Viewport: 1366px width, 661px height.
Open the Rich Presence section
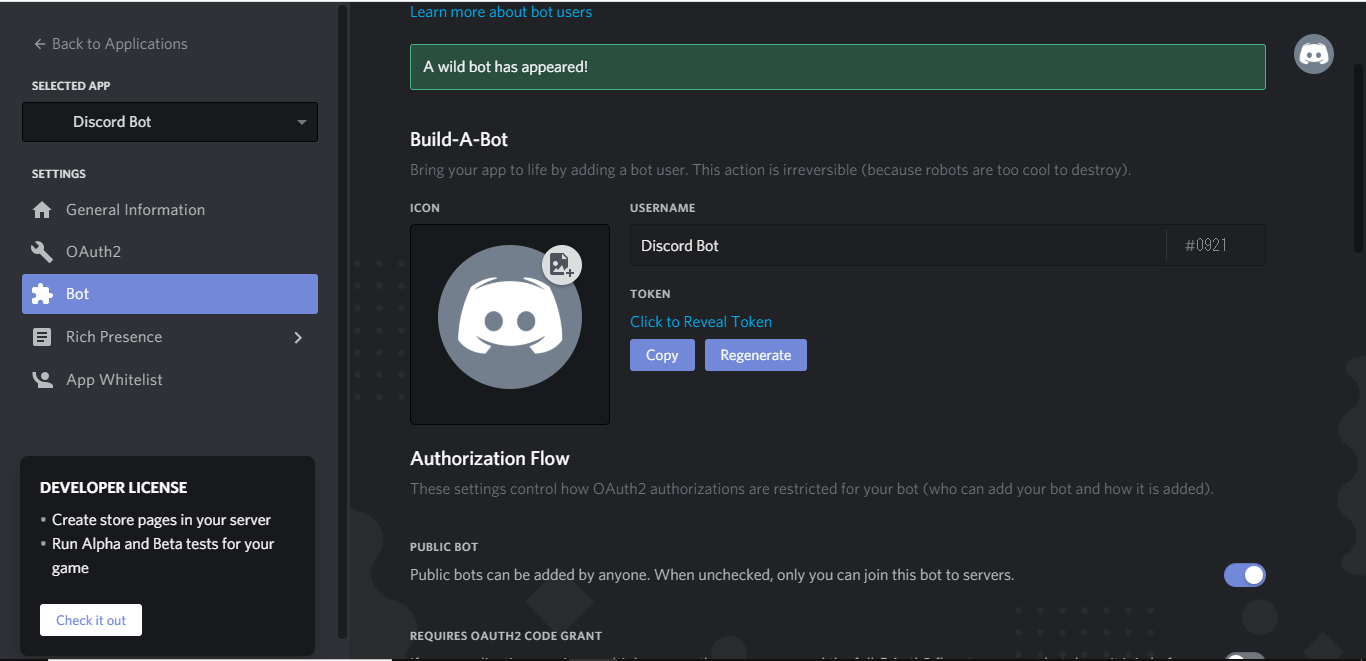(170, 337)
